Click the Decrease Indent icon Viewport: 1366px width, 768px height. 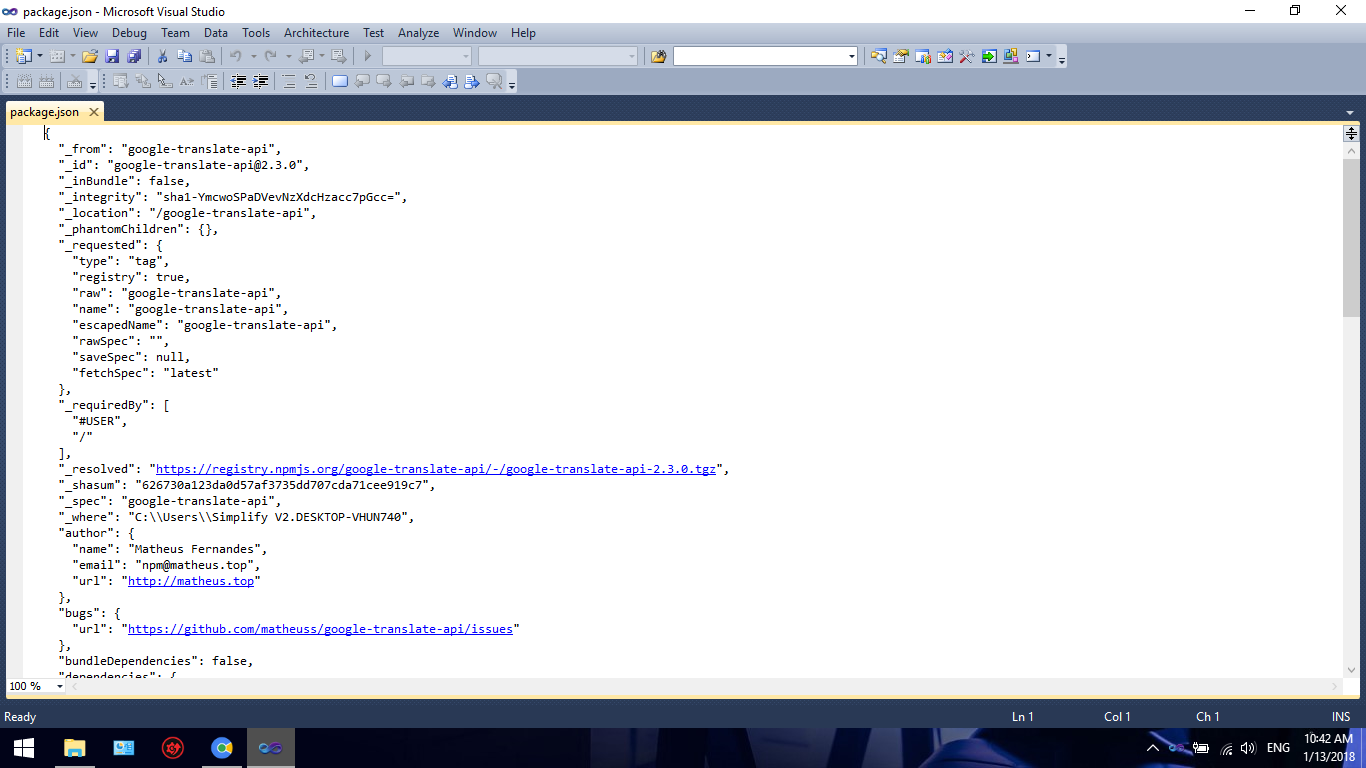tap(239, 82)
